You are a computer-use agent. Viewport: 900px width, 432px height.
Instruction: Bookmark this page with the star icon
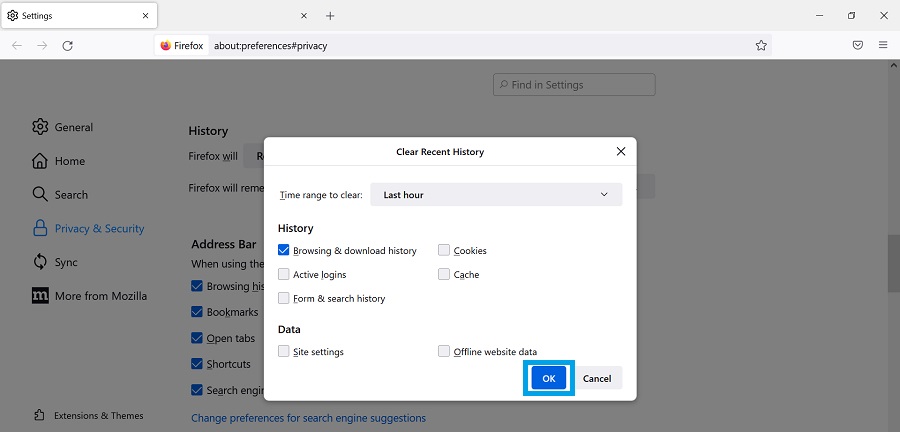(761, 45)
